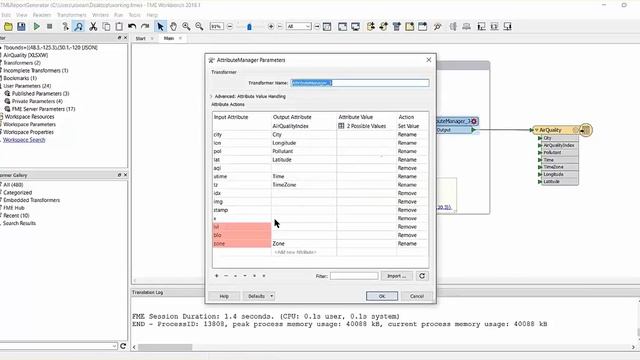Image resolution: width=640 pixels, height=360 pixels.
Task: Switch to the Main canvas tab
Action: tap(169, 38)
